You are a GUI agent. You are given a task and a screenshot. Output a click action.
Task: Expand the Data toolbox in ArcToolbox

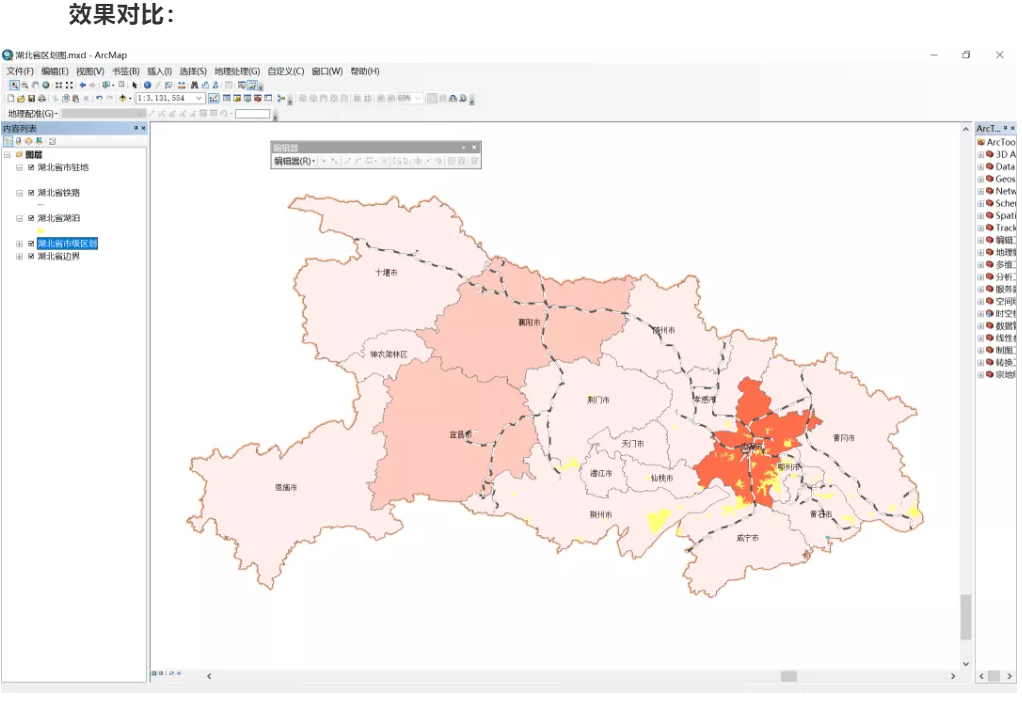click(980, 167)
